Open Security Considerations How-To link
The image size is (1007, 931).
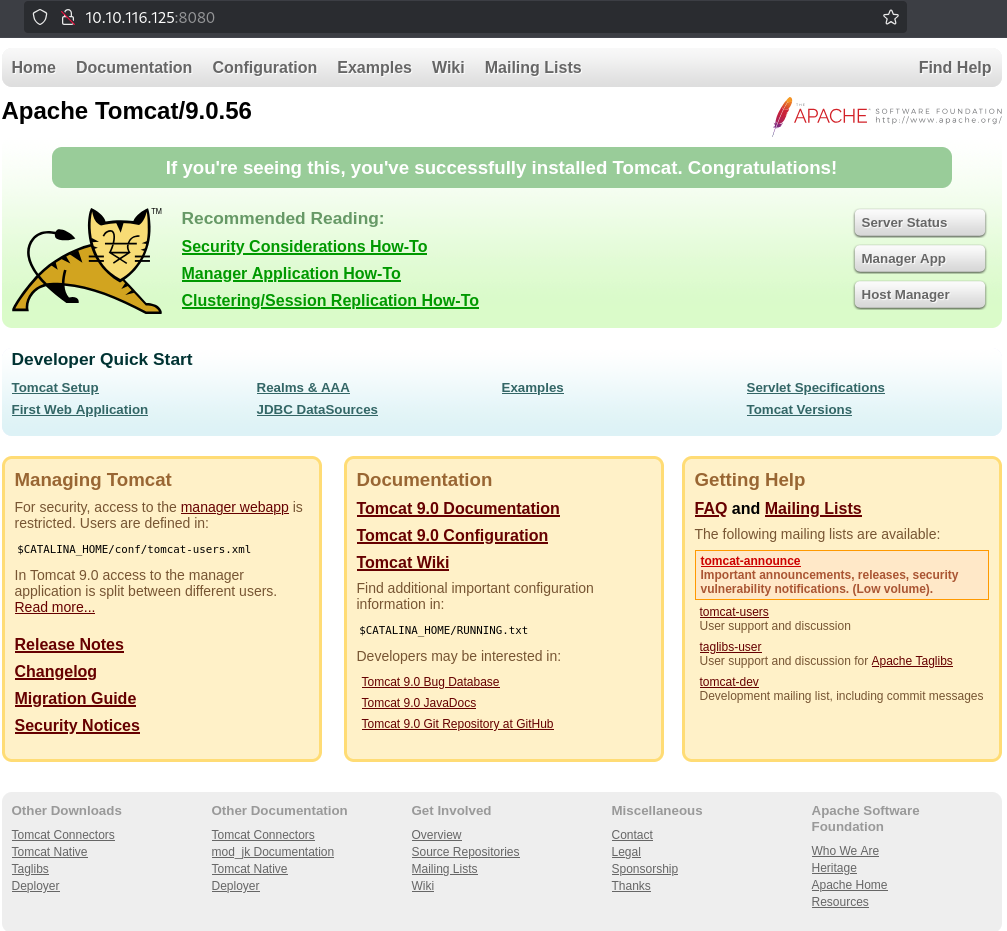[x=304, y=247]
